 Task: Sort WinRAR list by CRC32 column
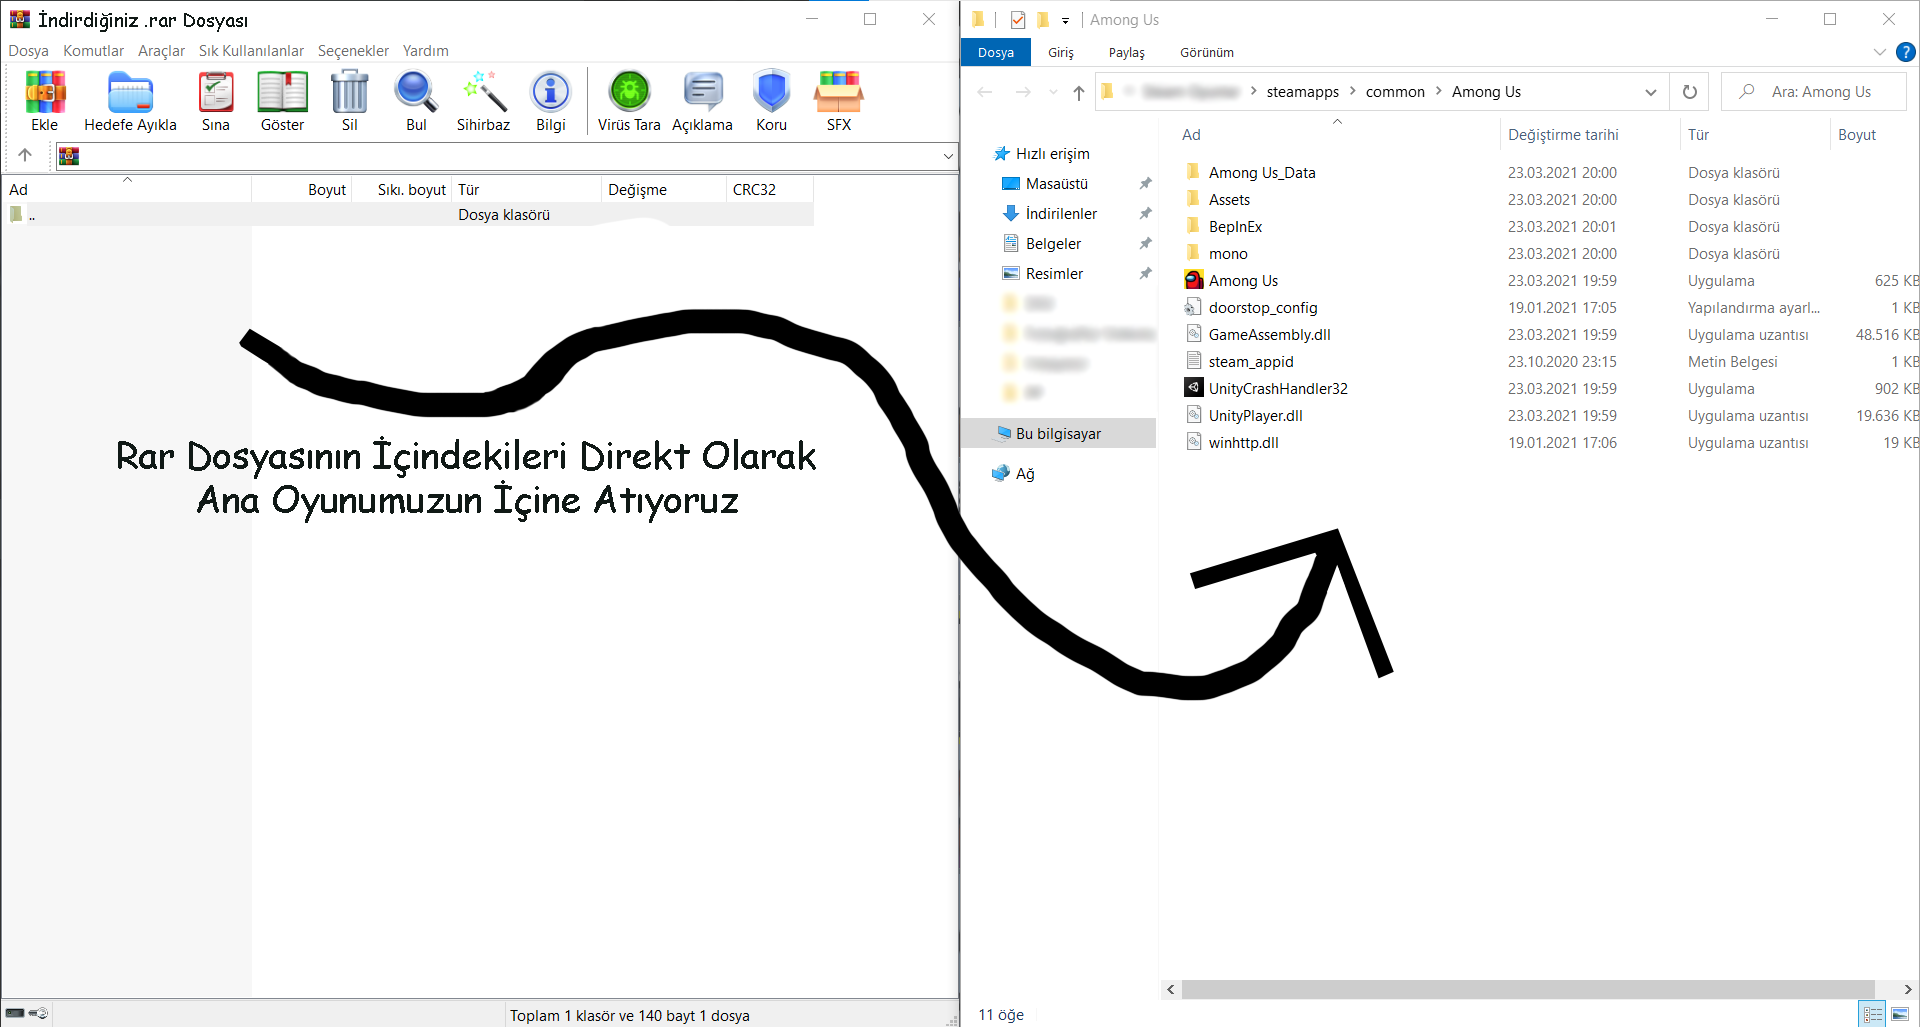point(770,189)
